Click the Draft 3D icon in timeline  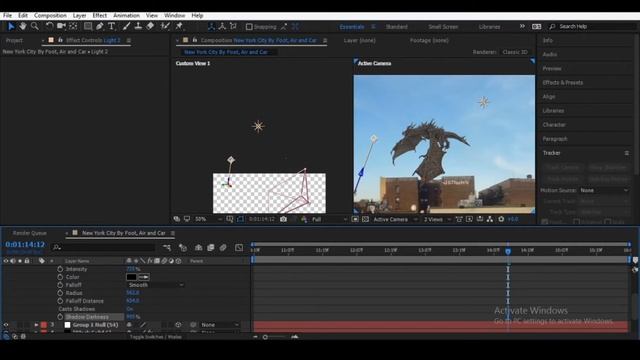click(x=183, y=247)
